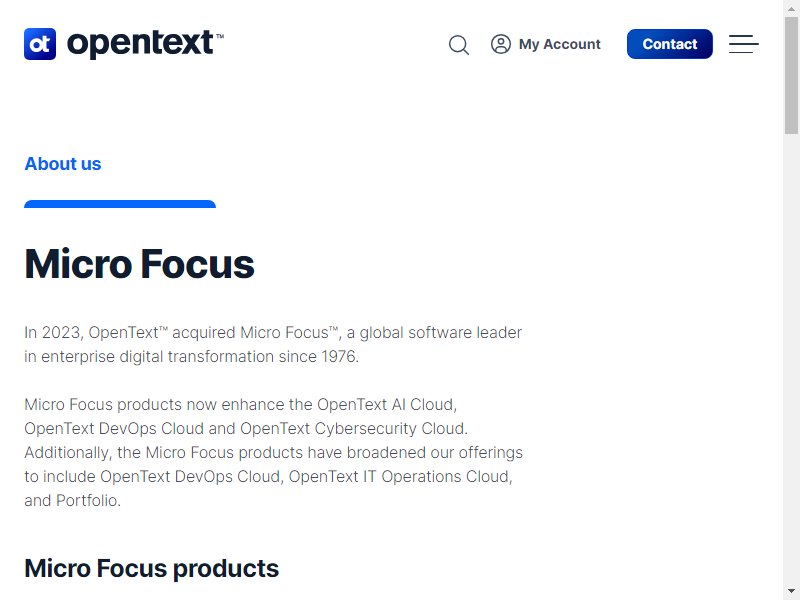Click the vertical scrollbar thumb

coord(791,76)
